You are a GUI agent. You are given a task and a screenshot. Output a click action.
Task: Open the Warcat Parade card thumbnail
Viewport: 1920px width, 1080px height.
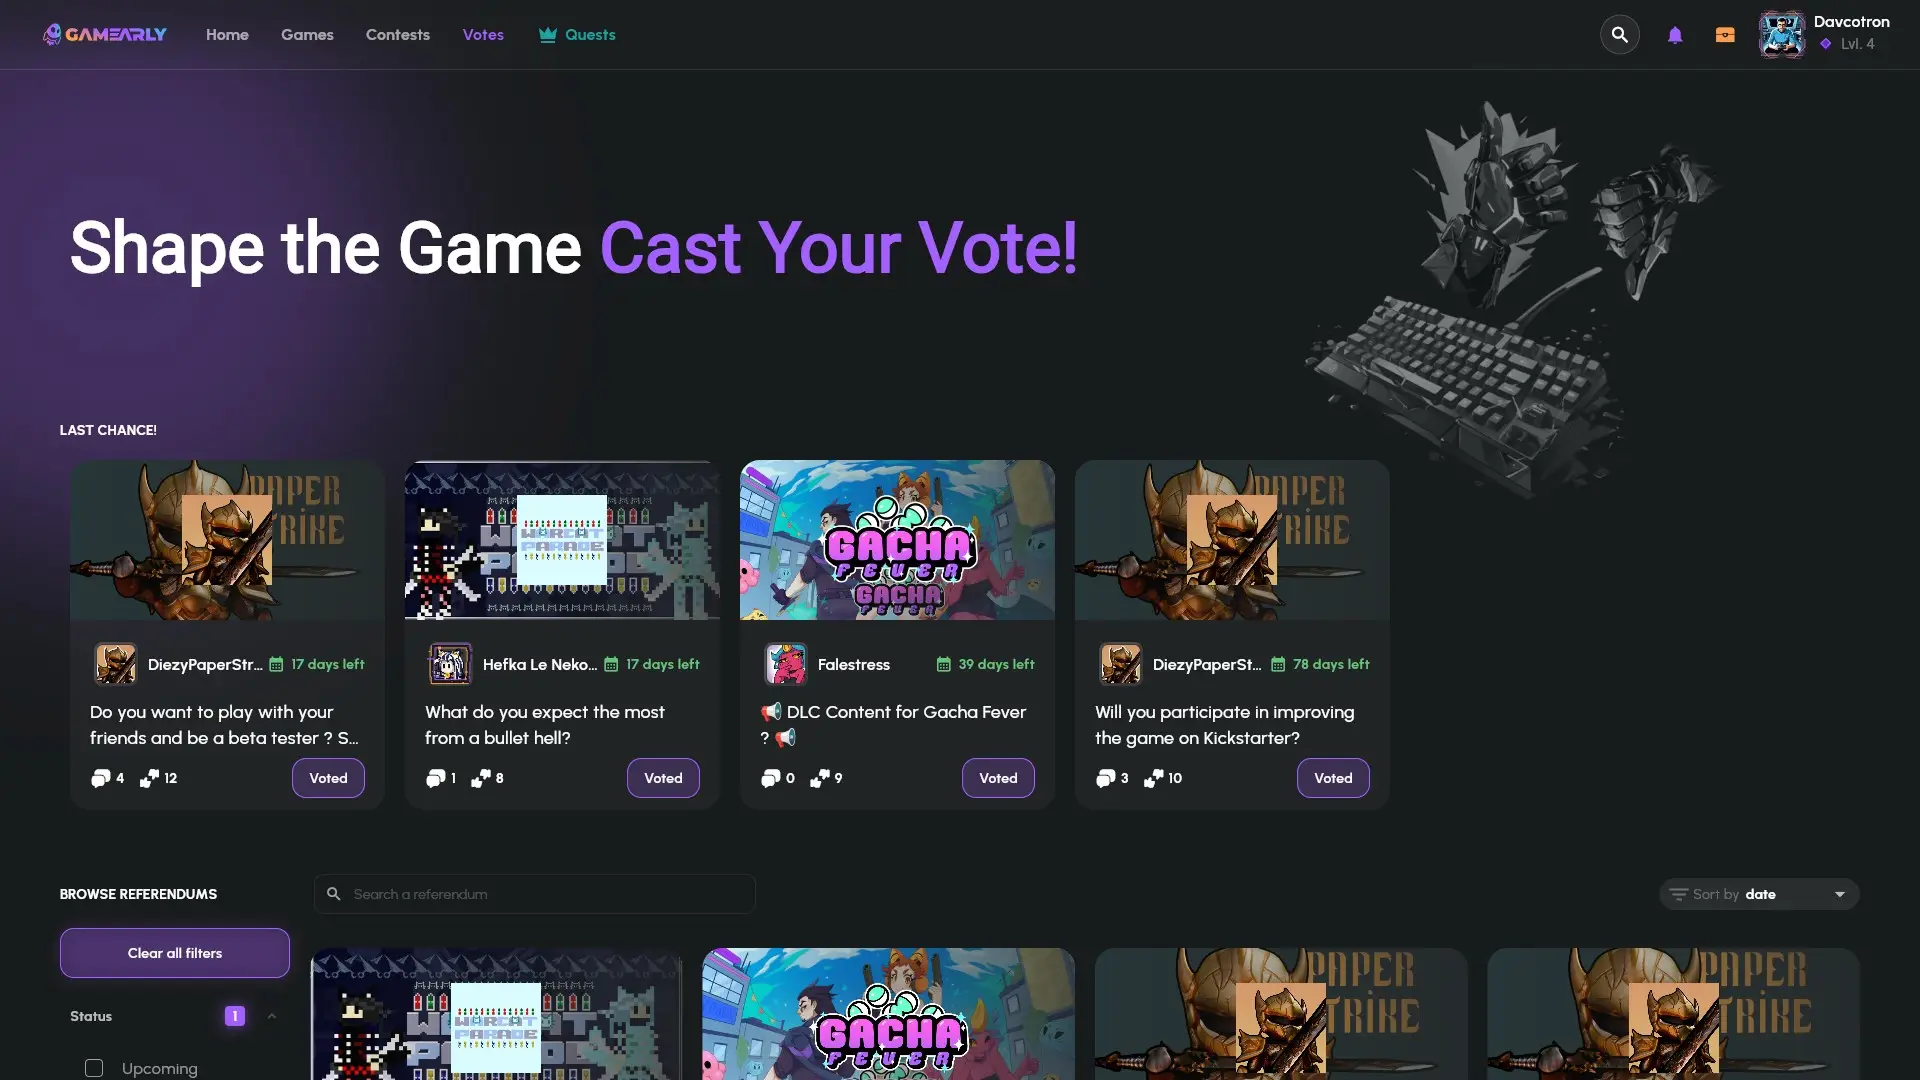pos(562,540)
